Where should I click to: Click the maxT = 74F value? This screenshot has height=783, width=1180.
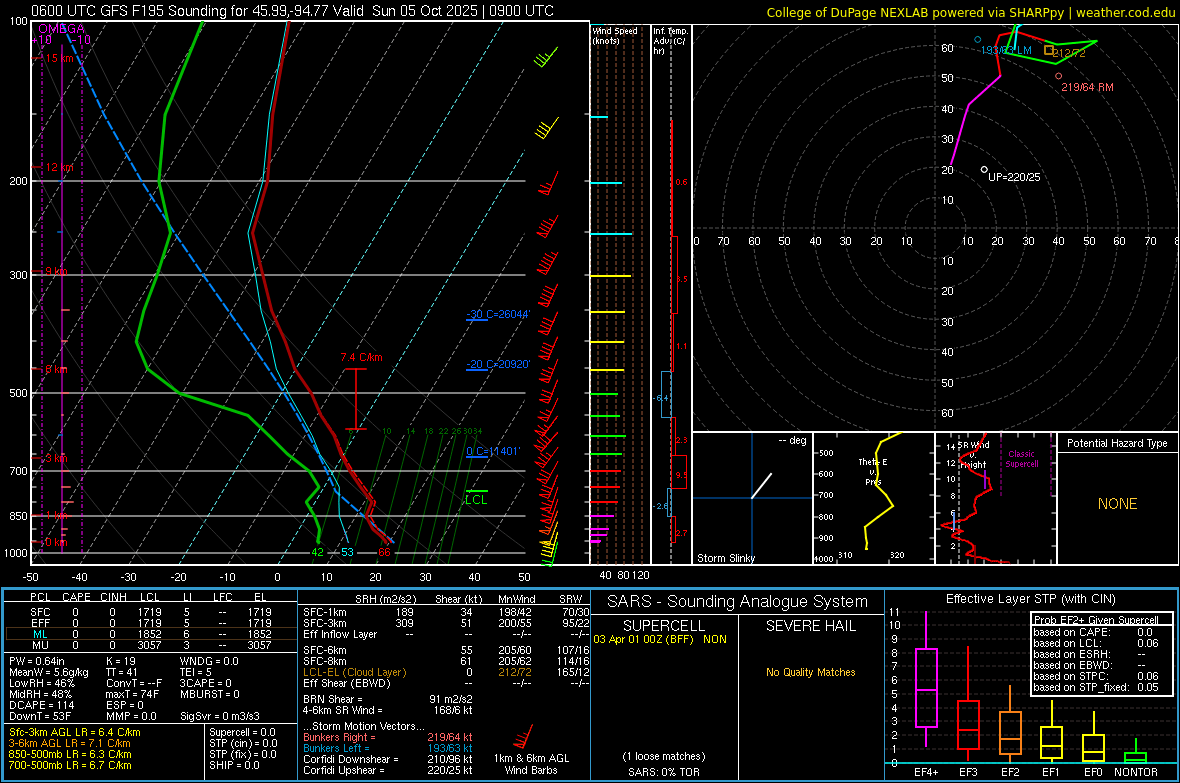point(132,694)
